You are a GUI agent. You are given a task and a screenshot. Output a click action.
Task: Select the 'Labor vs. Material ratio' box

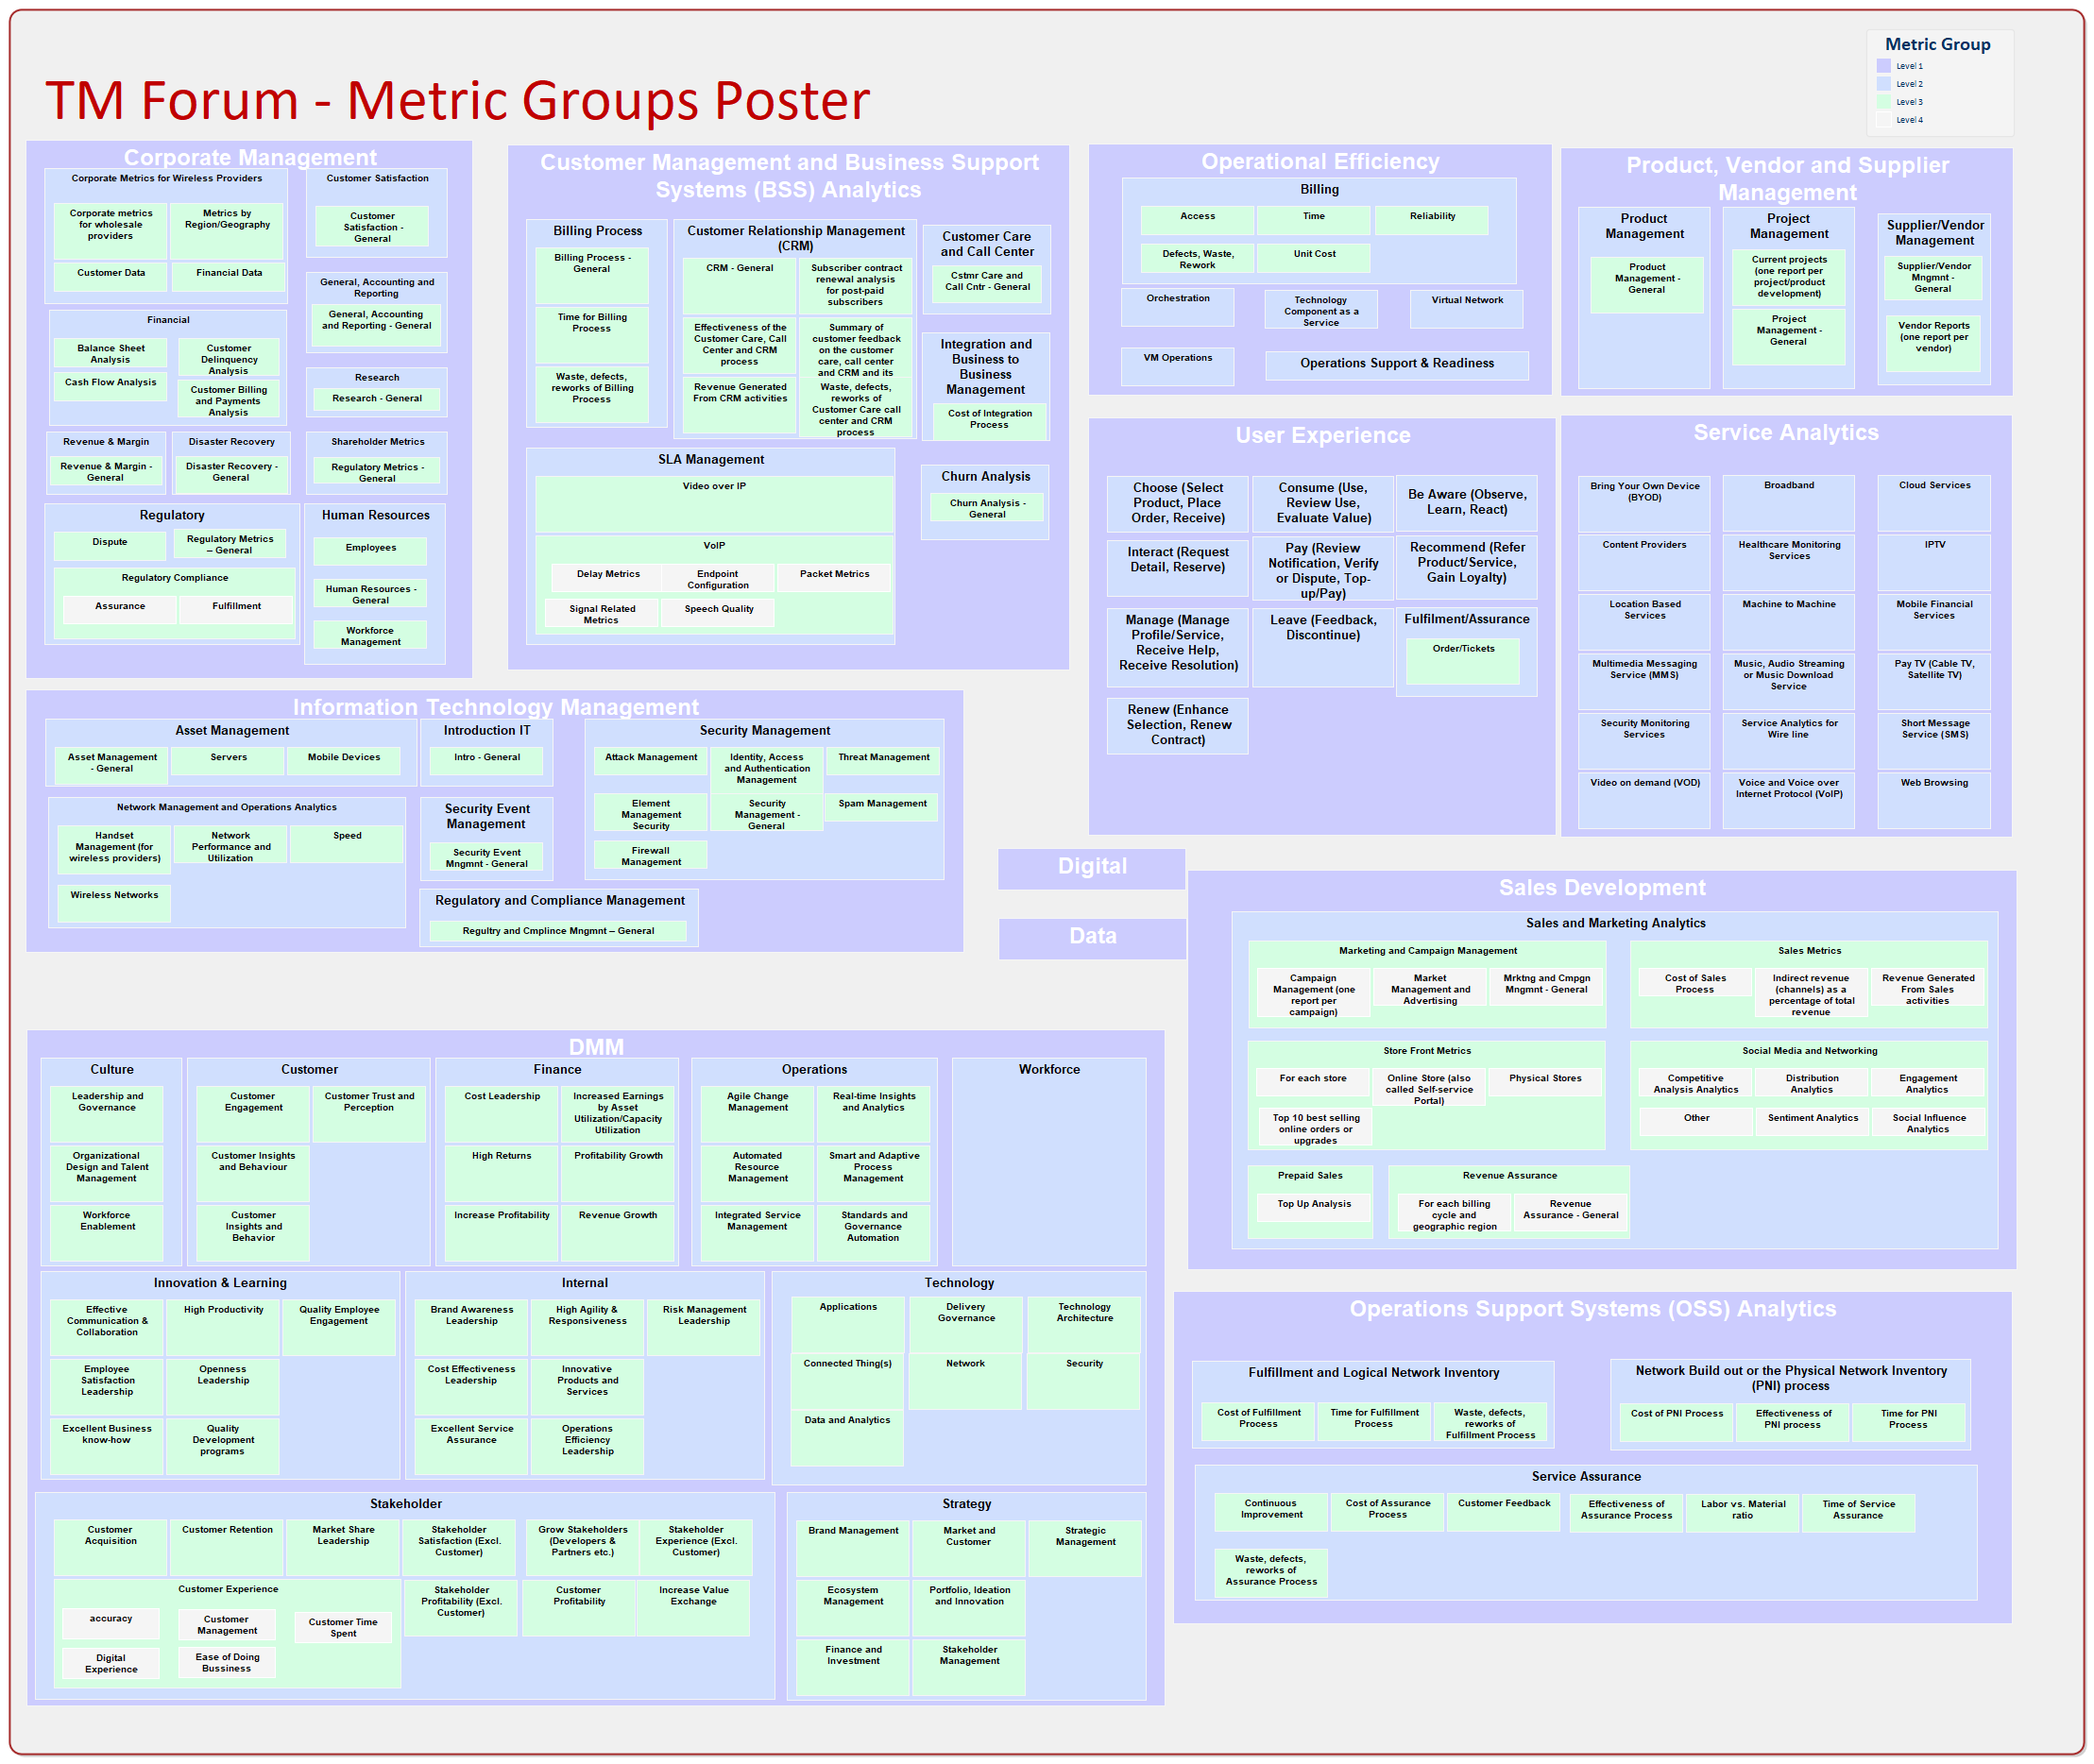(x=1742, y=1513)
